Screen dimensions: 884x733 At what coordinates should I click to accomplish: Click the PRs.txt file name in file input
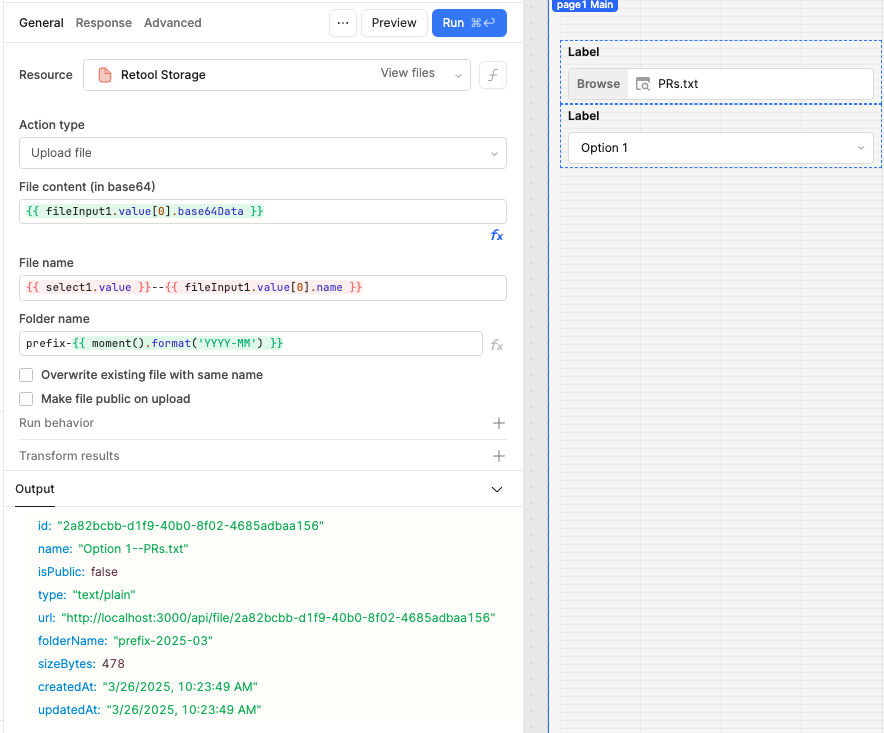(678, 84)
